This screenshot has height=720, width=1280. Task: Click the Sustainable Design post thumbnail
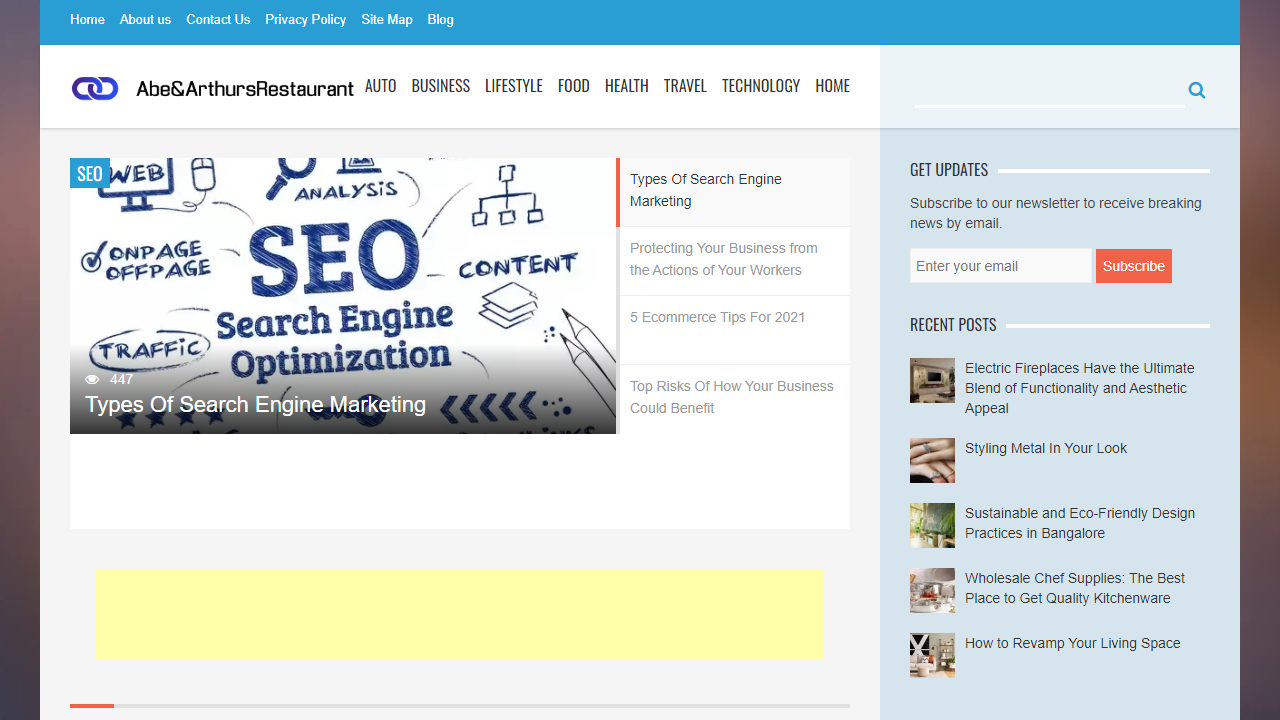(932, 525)
